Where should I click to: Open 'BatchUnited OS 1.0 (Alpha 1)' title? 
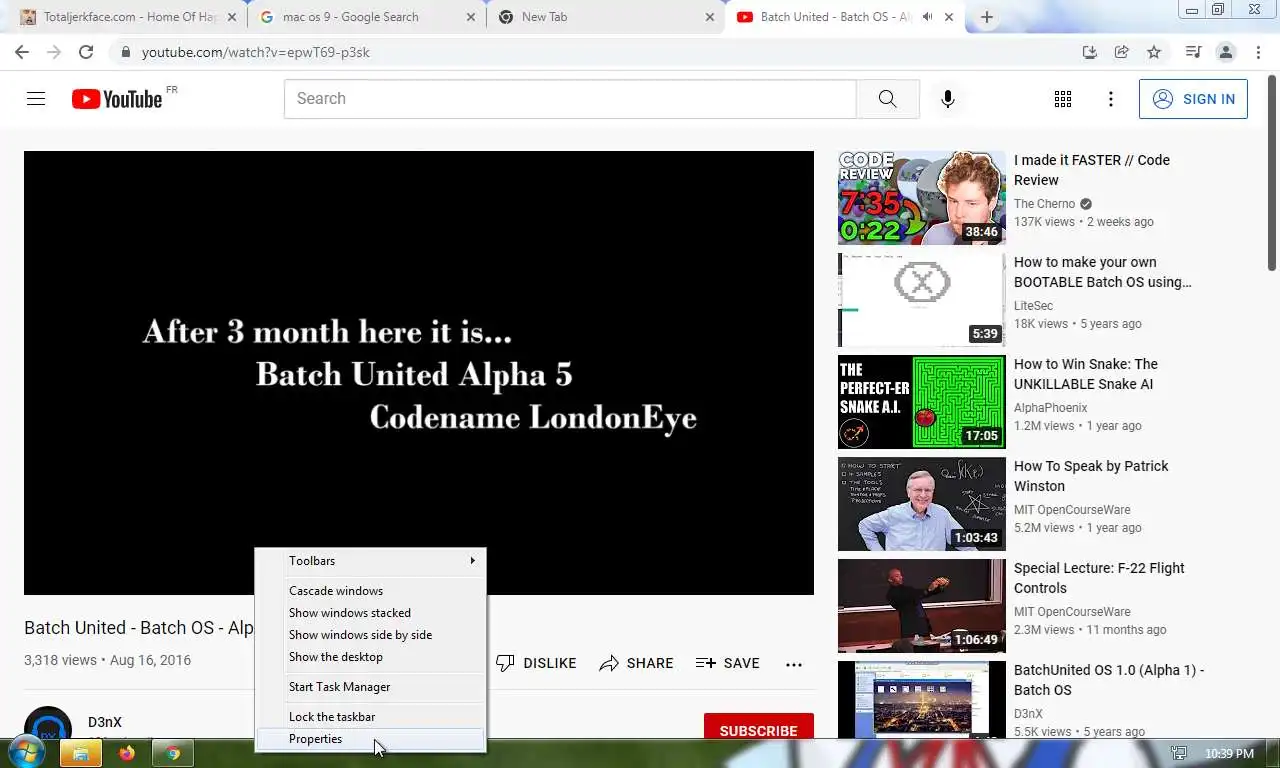[x=1109, y=680]
